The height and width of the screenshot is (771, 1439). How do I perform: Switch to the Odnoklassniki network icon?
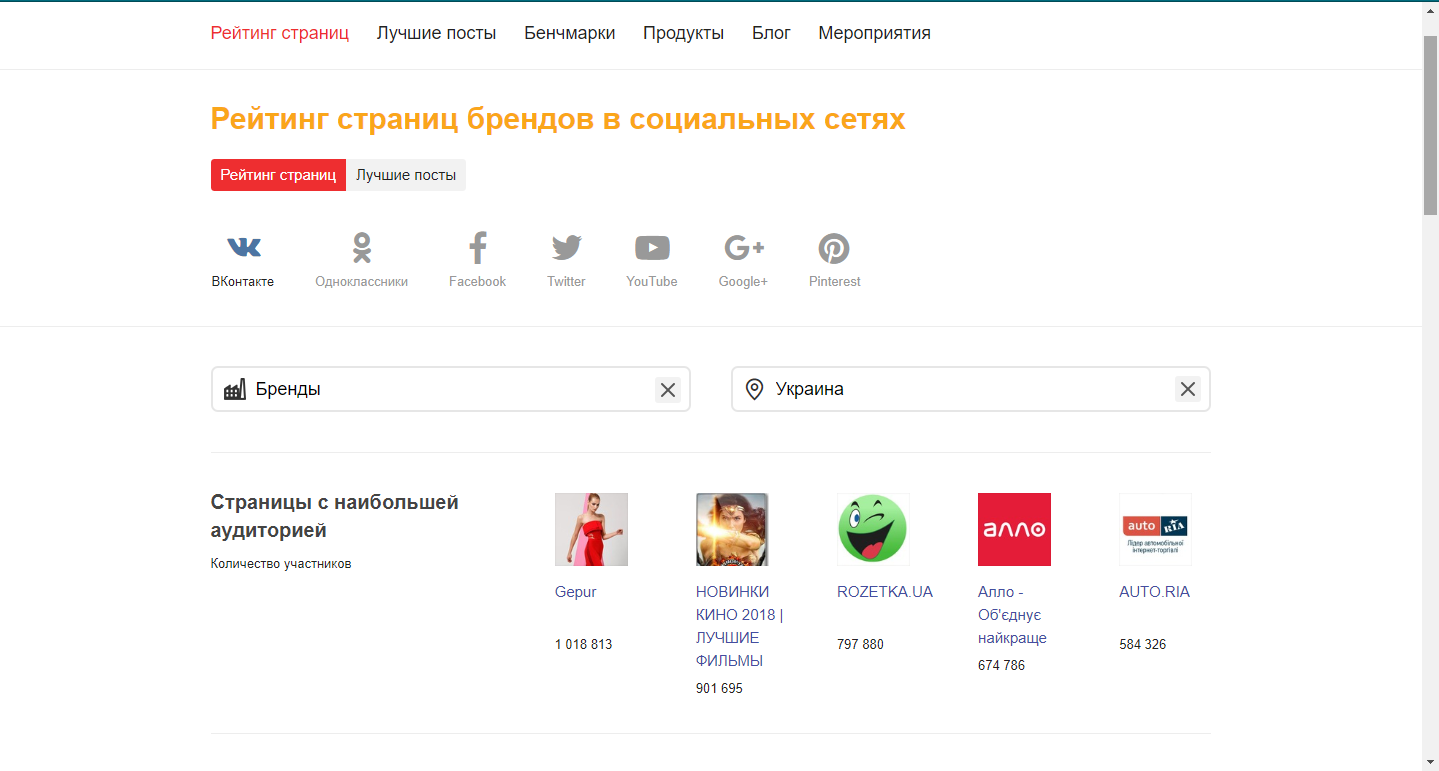(x=361, y=248)
